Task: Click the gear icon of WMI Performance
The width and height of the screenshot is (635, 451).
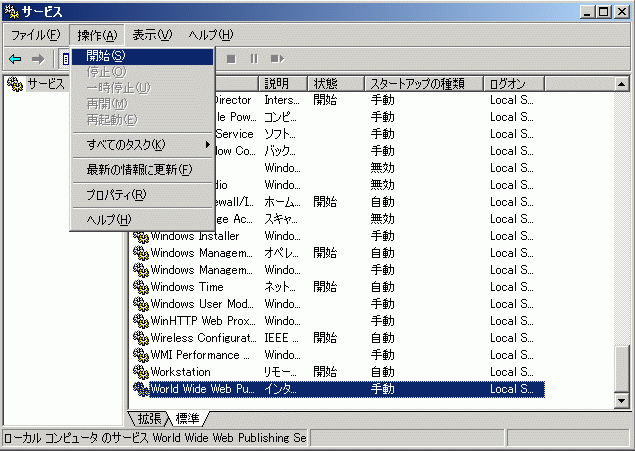Action: 141,355
